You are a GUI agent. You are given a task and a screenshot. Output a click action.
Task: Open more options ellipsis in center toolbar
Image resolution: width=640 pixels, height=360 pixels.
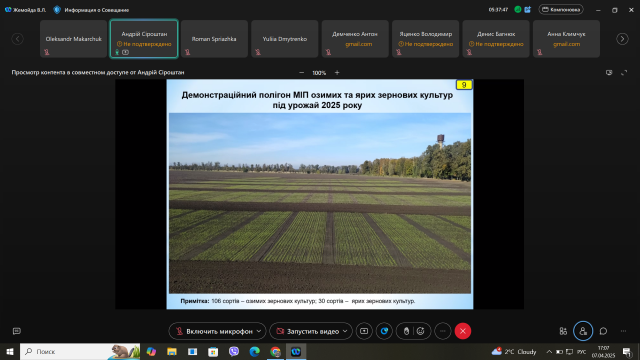point(442,331)
